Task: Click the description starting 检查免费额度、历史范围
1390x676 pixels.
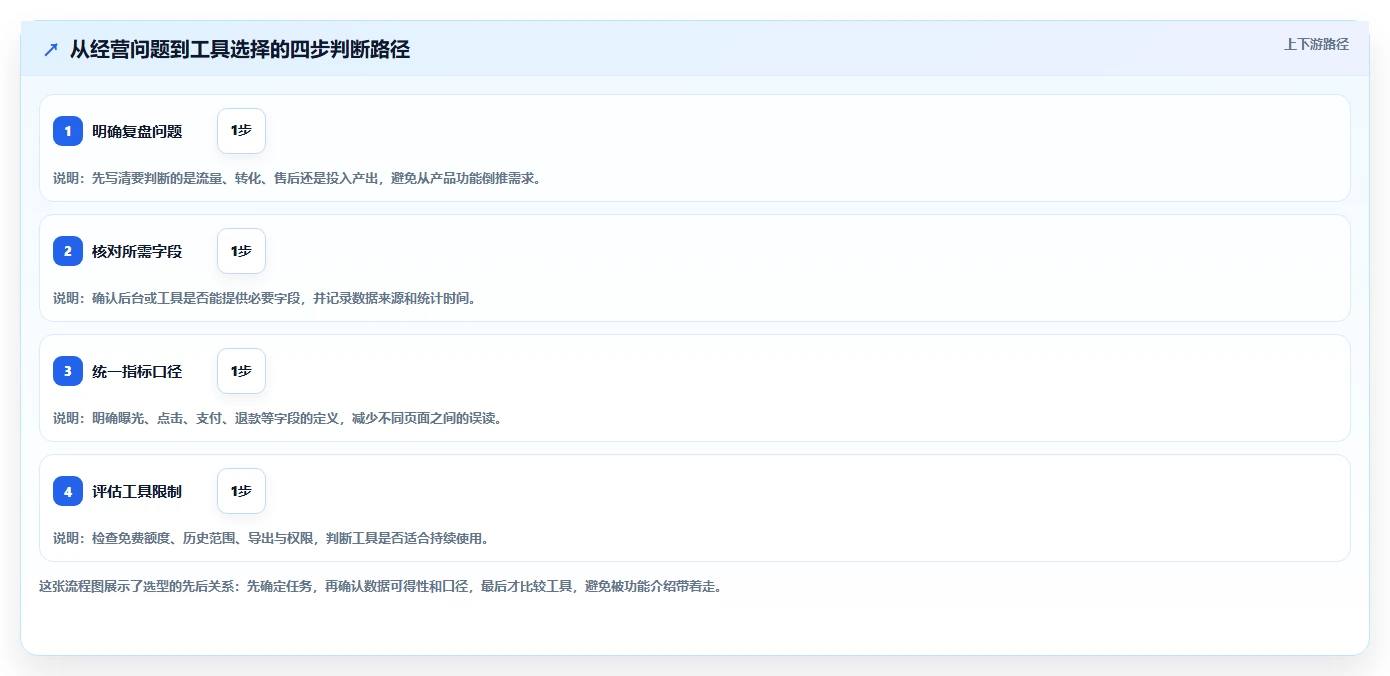Action: pyautogui.click(x=271, y=538)
